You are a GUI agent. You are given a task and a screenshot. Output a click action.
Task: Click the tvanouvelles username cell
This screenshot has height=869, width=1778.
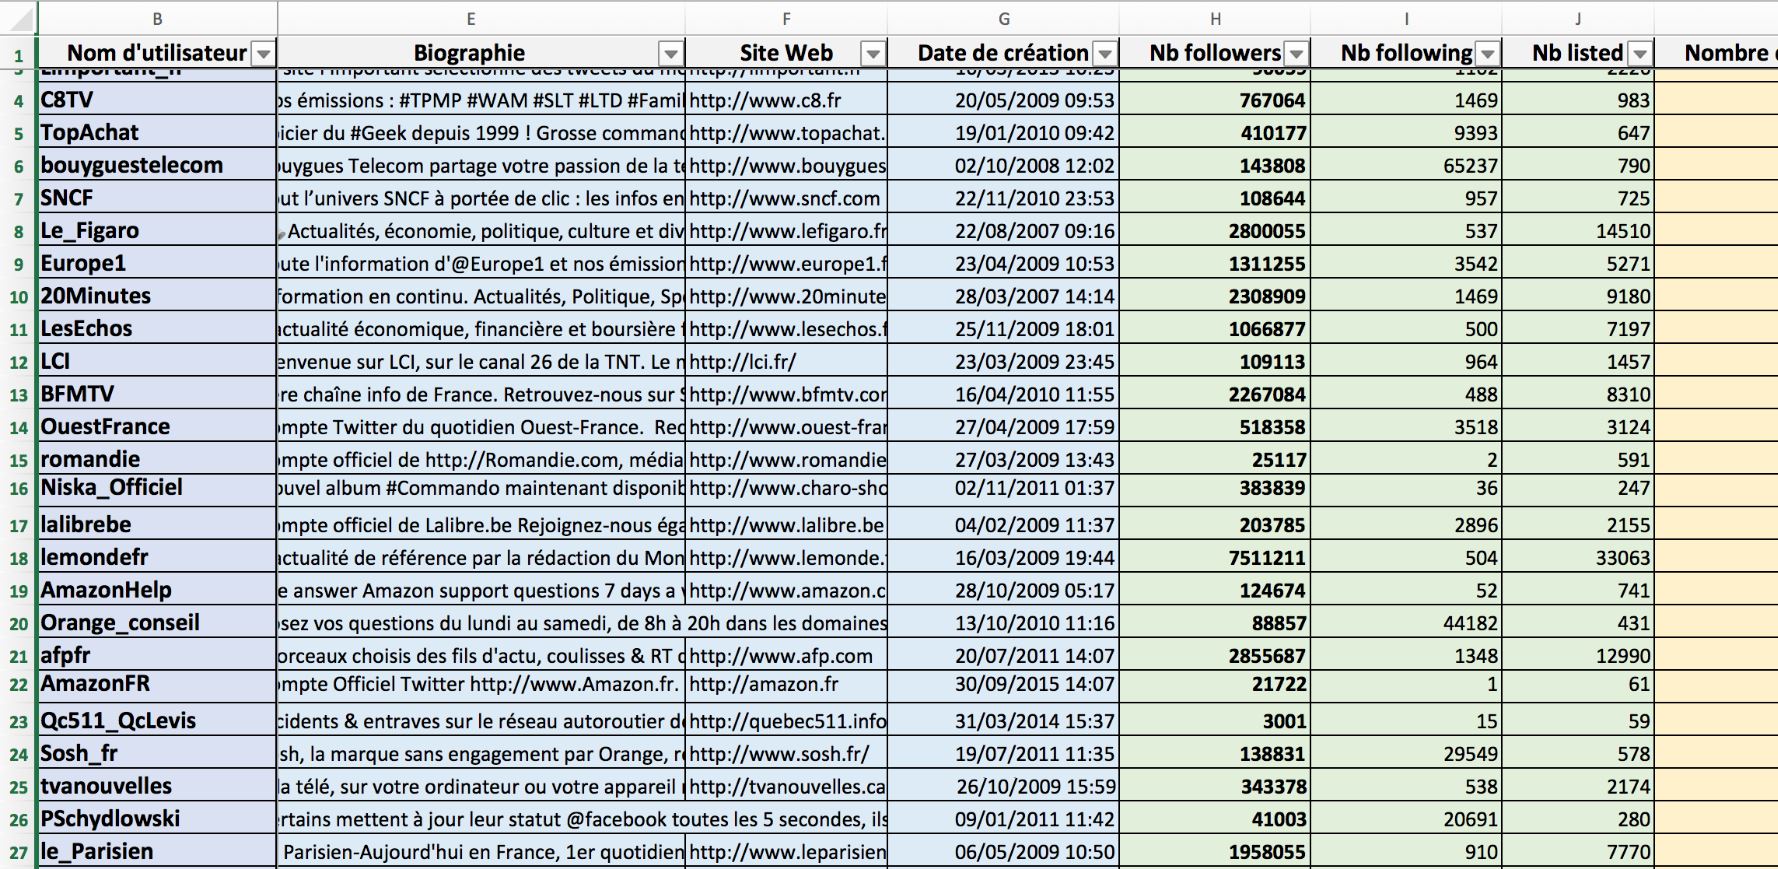[x=157, y=786]
